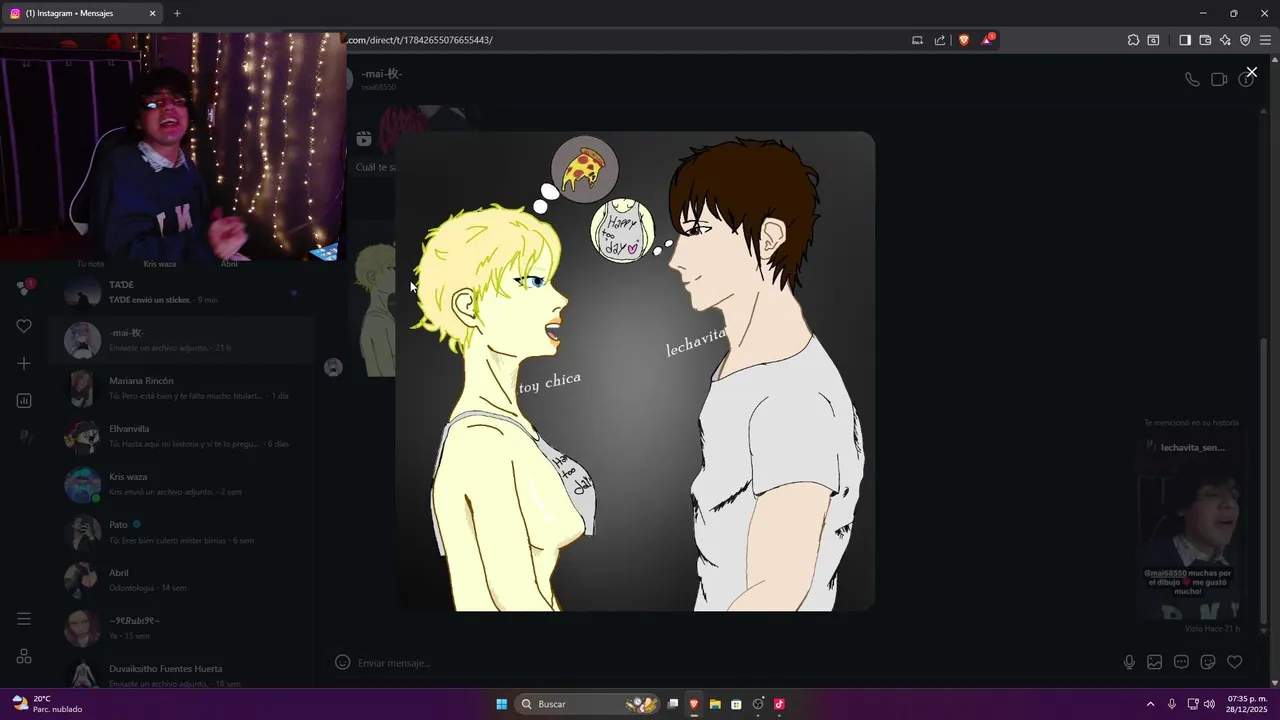Viewport: 1280px width, 720px height.
Task: Open Notifications heart icon in the sidebar
Action: coord(24,326)
